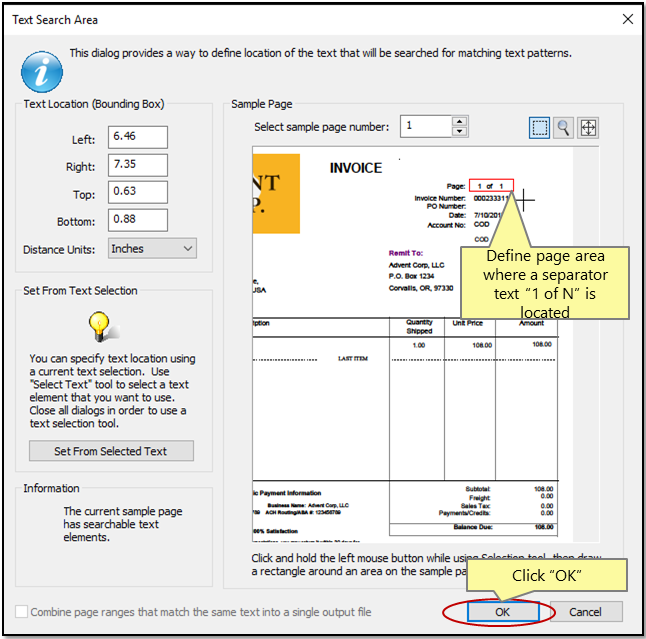646x639 pixels.
Task: Click the 'Quantity Shipped' column header
Action: click(x=419, y=327)
